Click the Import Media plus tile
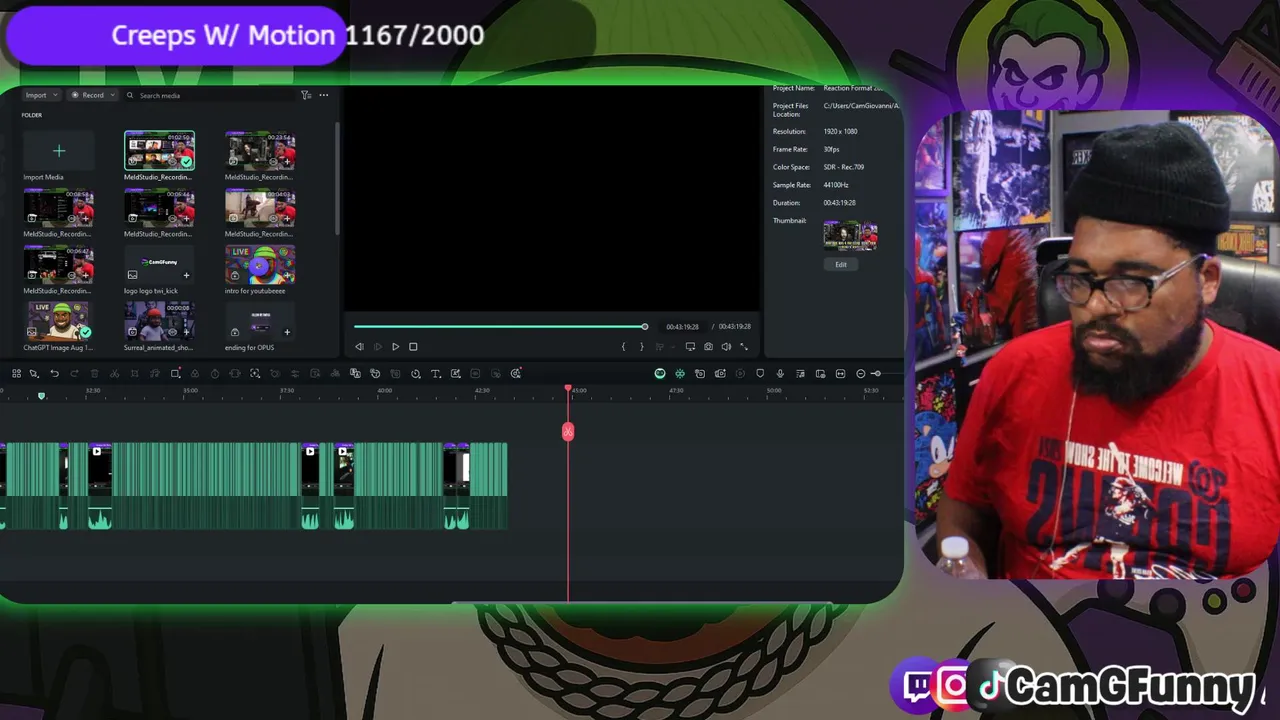This screenshot has width=1280, height=720. point(59,151)
